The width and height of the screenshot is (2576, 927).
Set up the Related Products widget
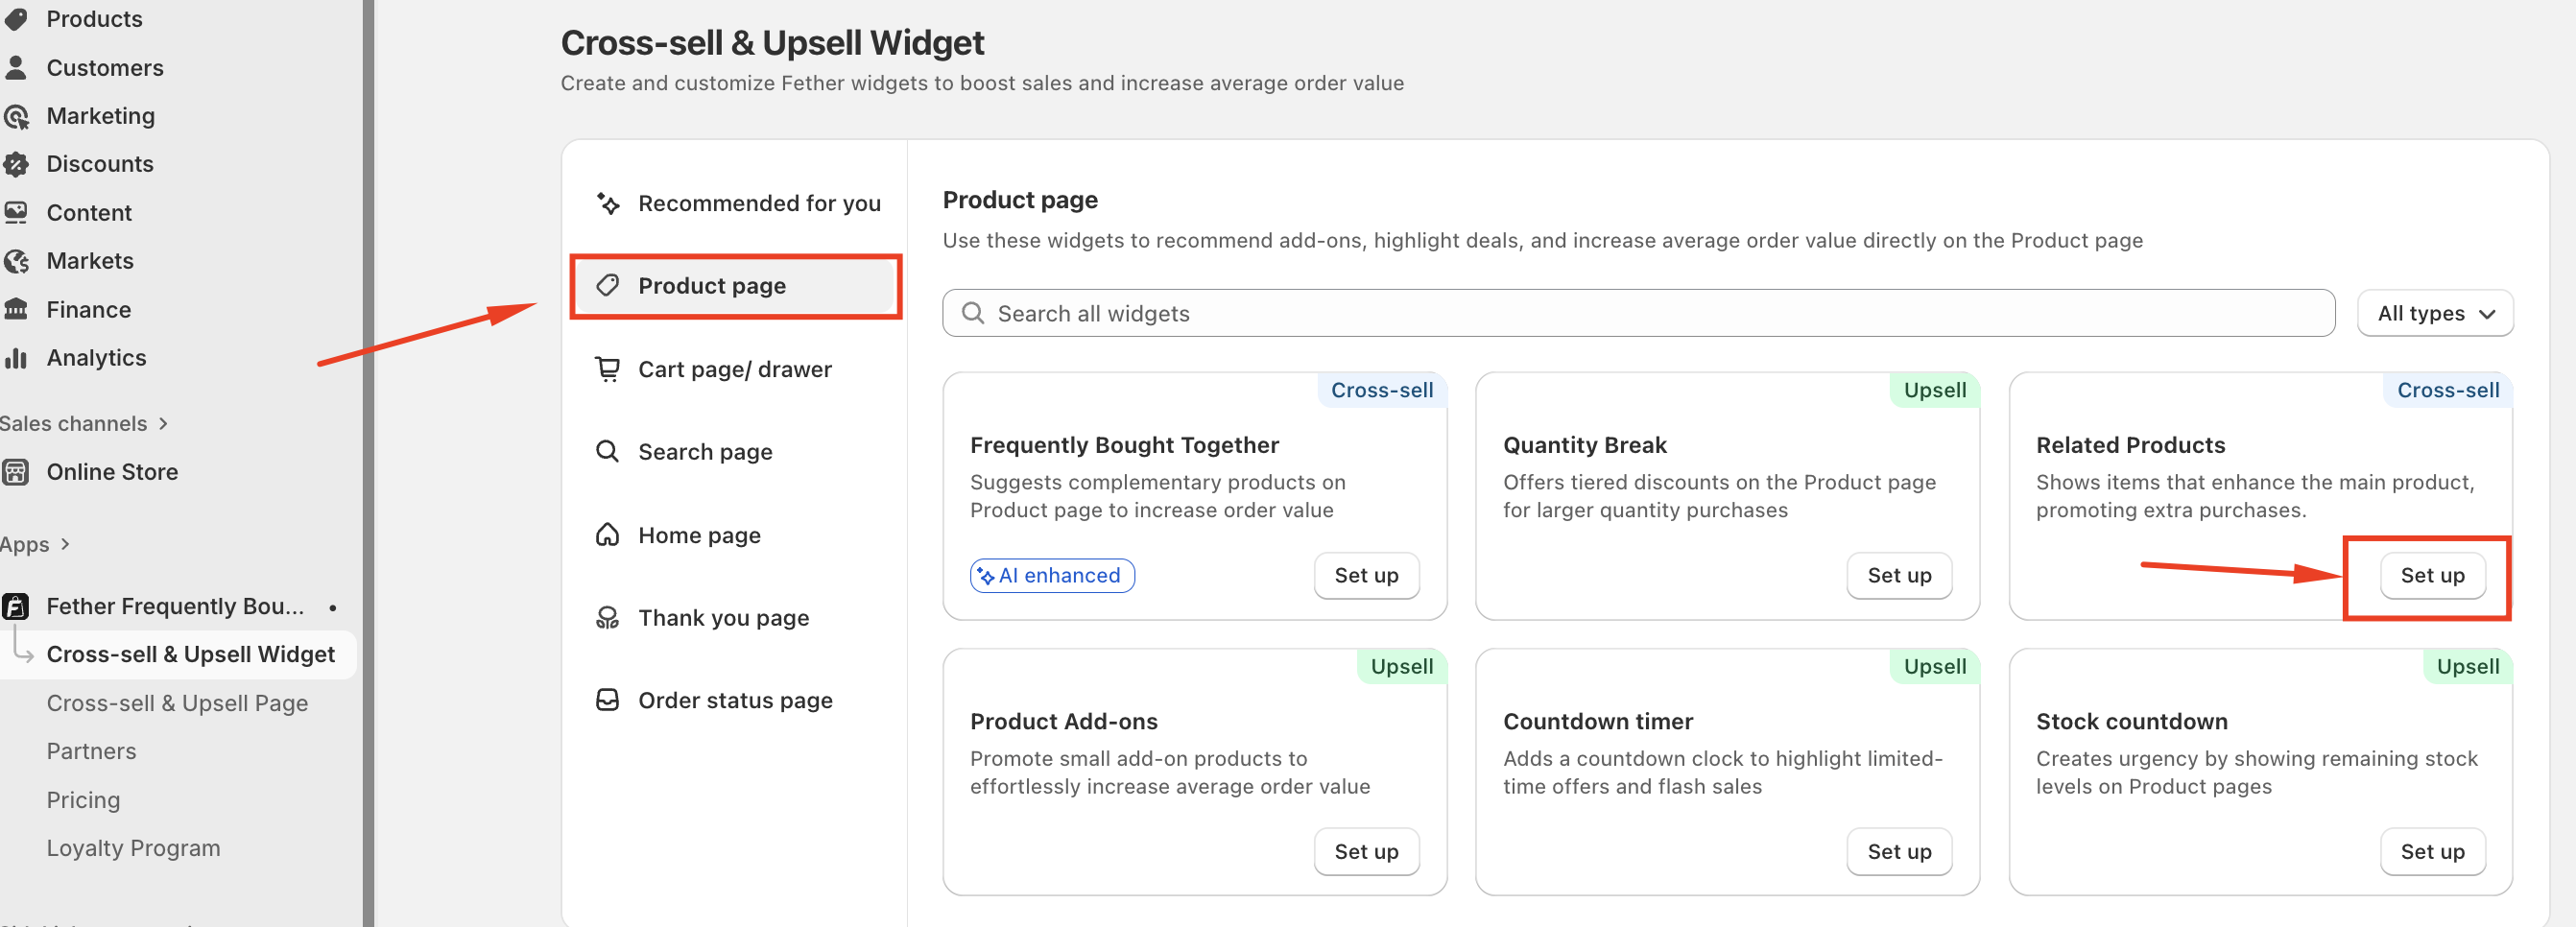(x=2431, y=575)
